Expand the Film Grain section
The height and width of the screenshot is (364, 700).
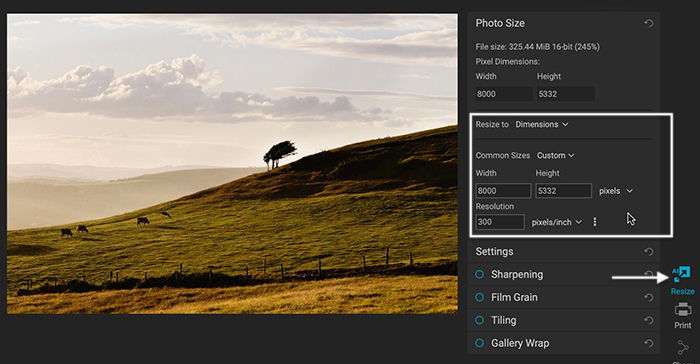click(514, 297)
